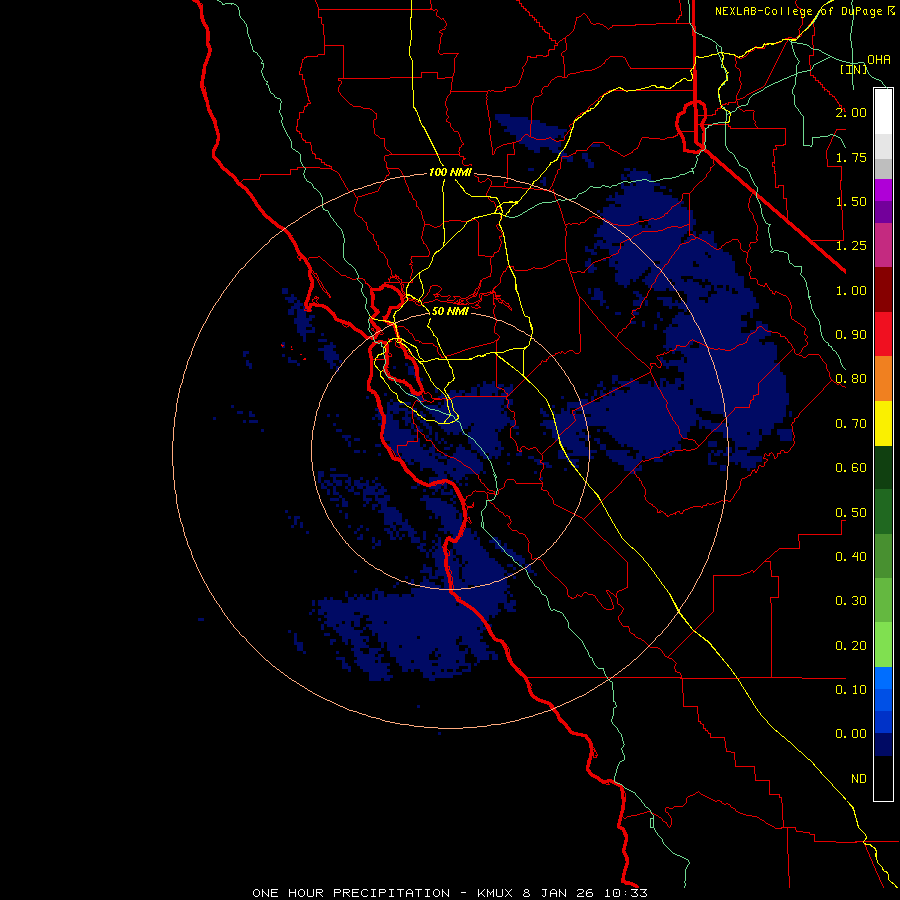Click the '1.25' scale value
This screenshot has height=900, width=900.
[x=851, y=246]
